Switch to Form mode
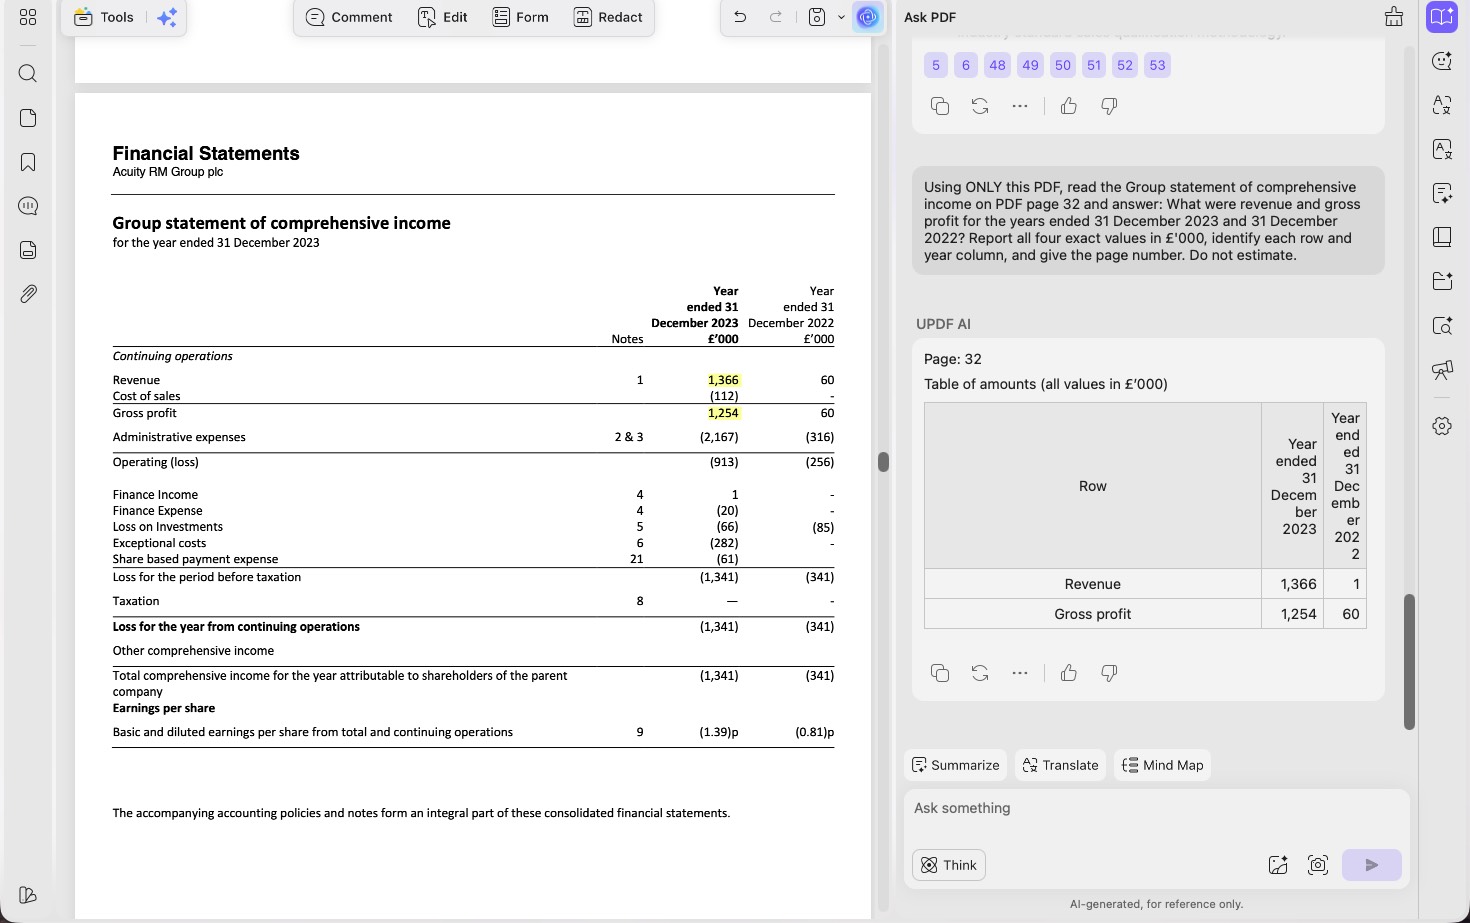 click(x=520, y=17)
